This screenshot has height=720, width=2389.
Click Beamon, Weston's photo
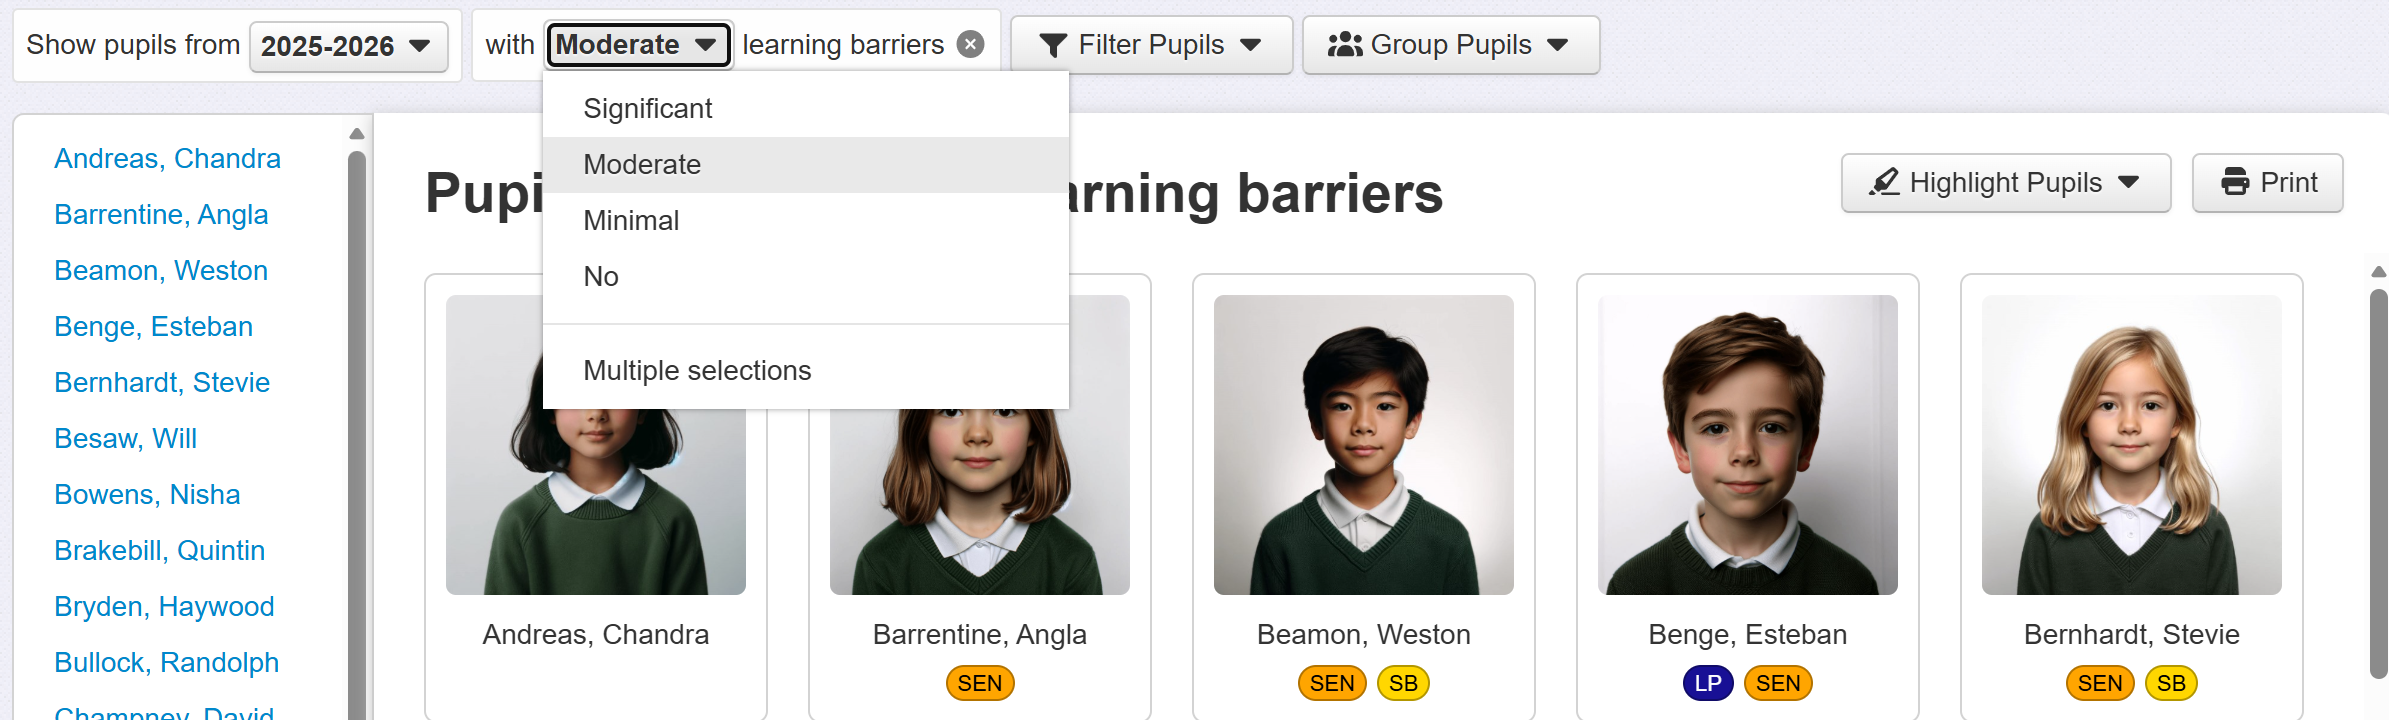coord(1364,445)
